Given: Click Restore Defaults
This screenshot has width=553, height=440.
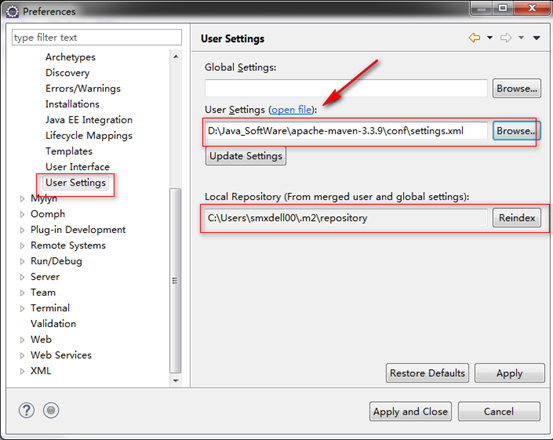Looking at the screenshot, I should coord(427,373).
